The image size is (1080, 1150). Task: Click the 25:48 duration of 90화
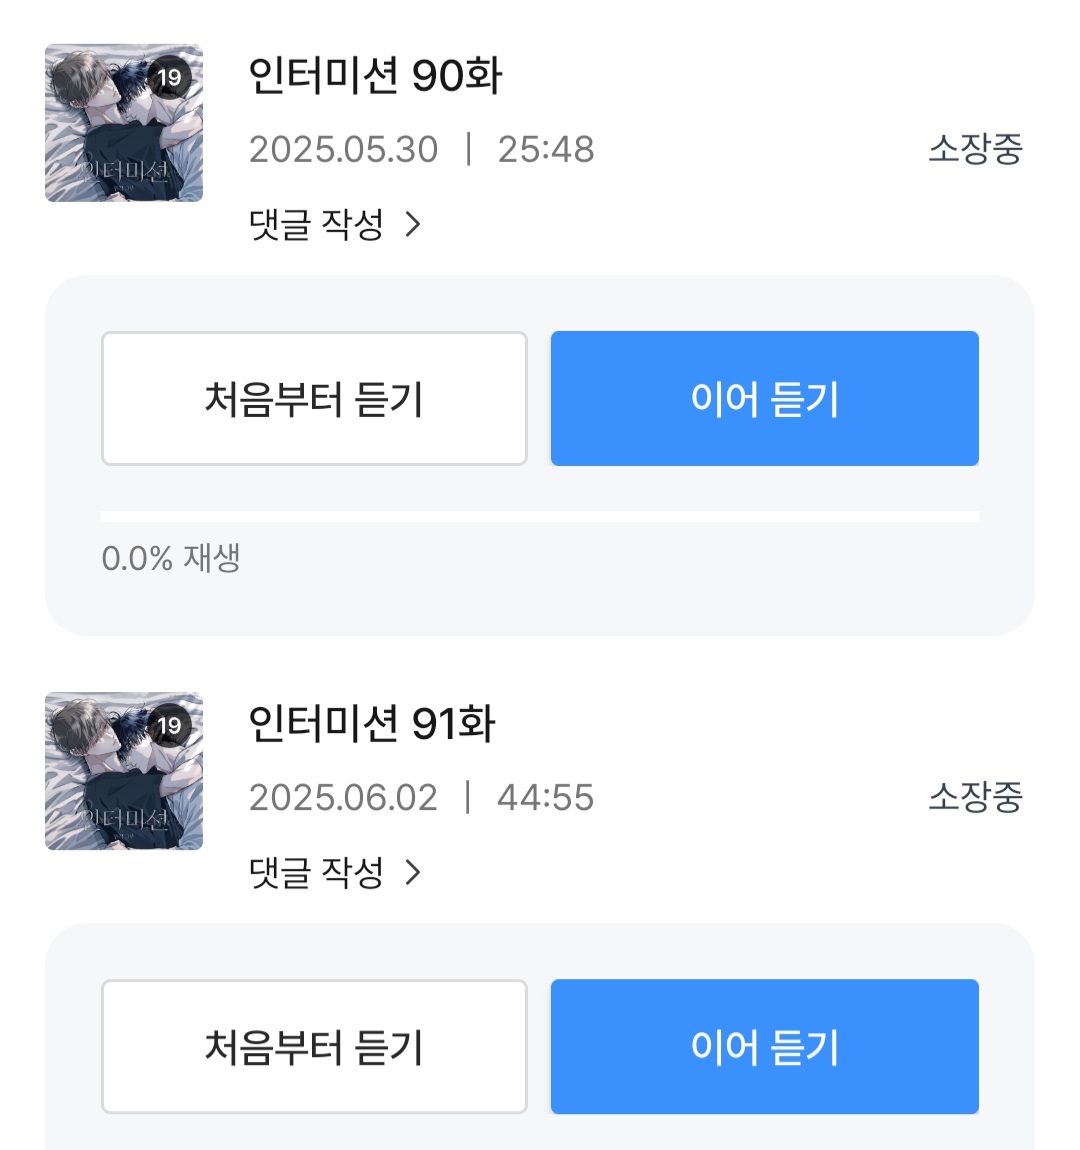[x=546, y=149]
